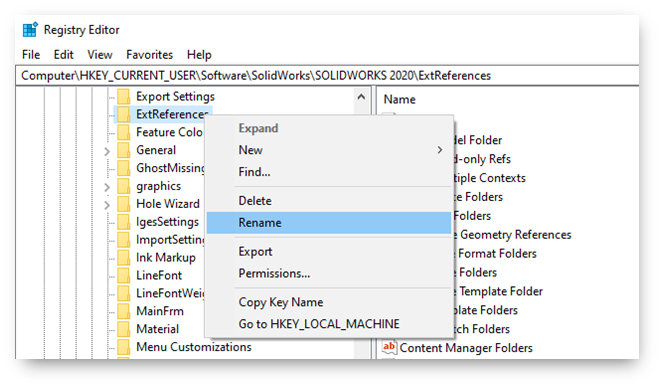Open the File menu
This screenshot has width=663, height=388.
coord(31,55)
